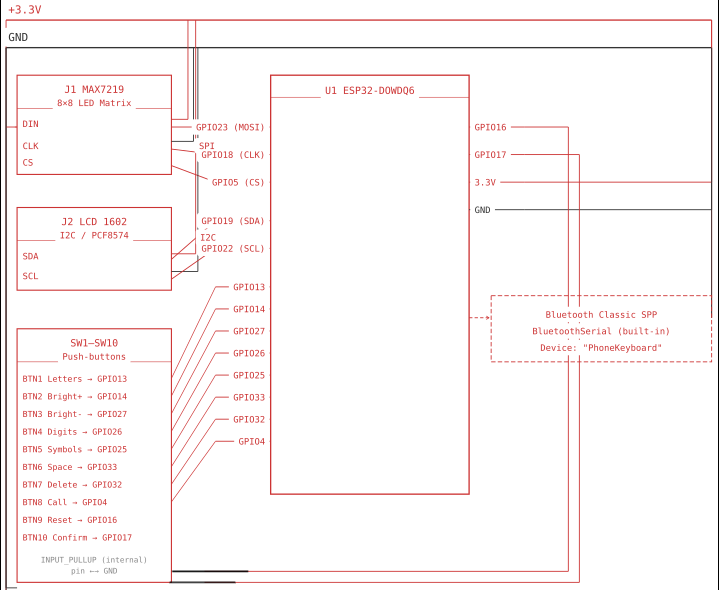Viewport: 719px width, 590px height.
Task: Select the Bluetooth Classic SPP label
Action: 601,314
